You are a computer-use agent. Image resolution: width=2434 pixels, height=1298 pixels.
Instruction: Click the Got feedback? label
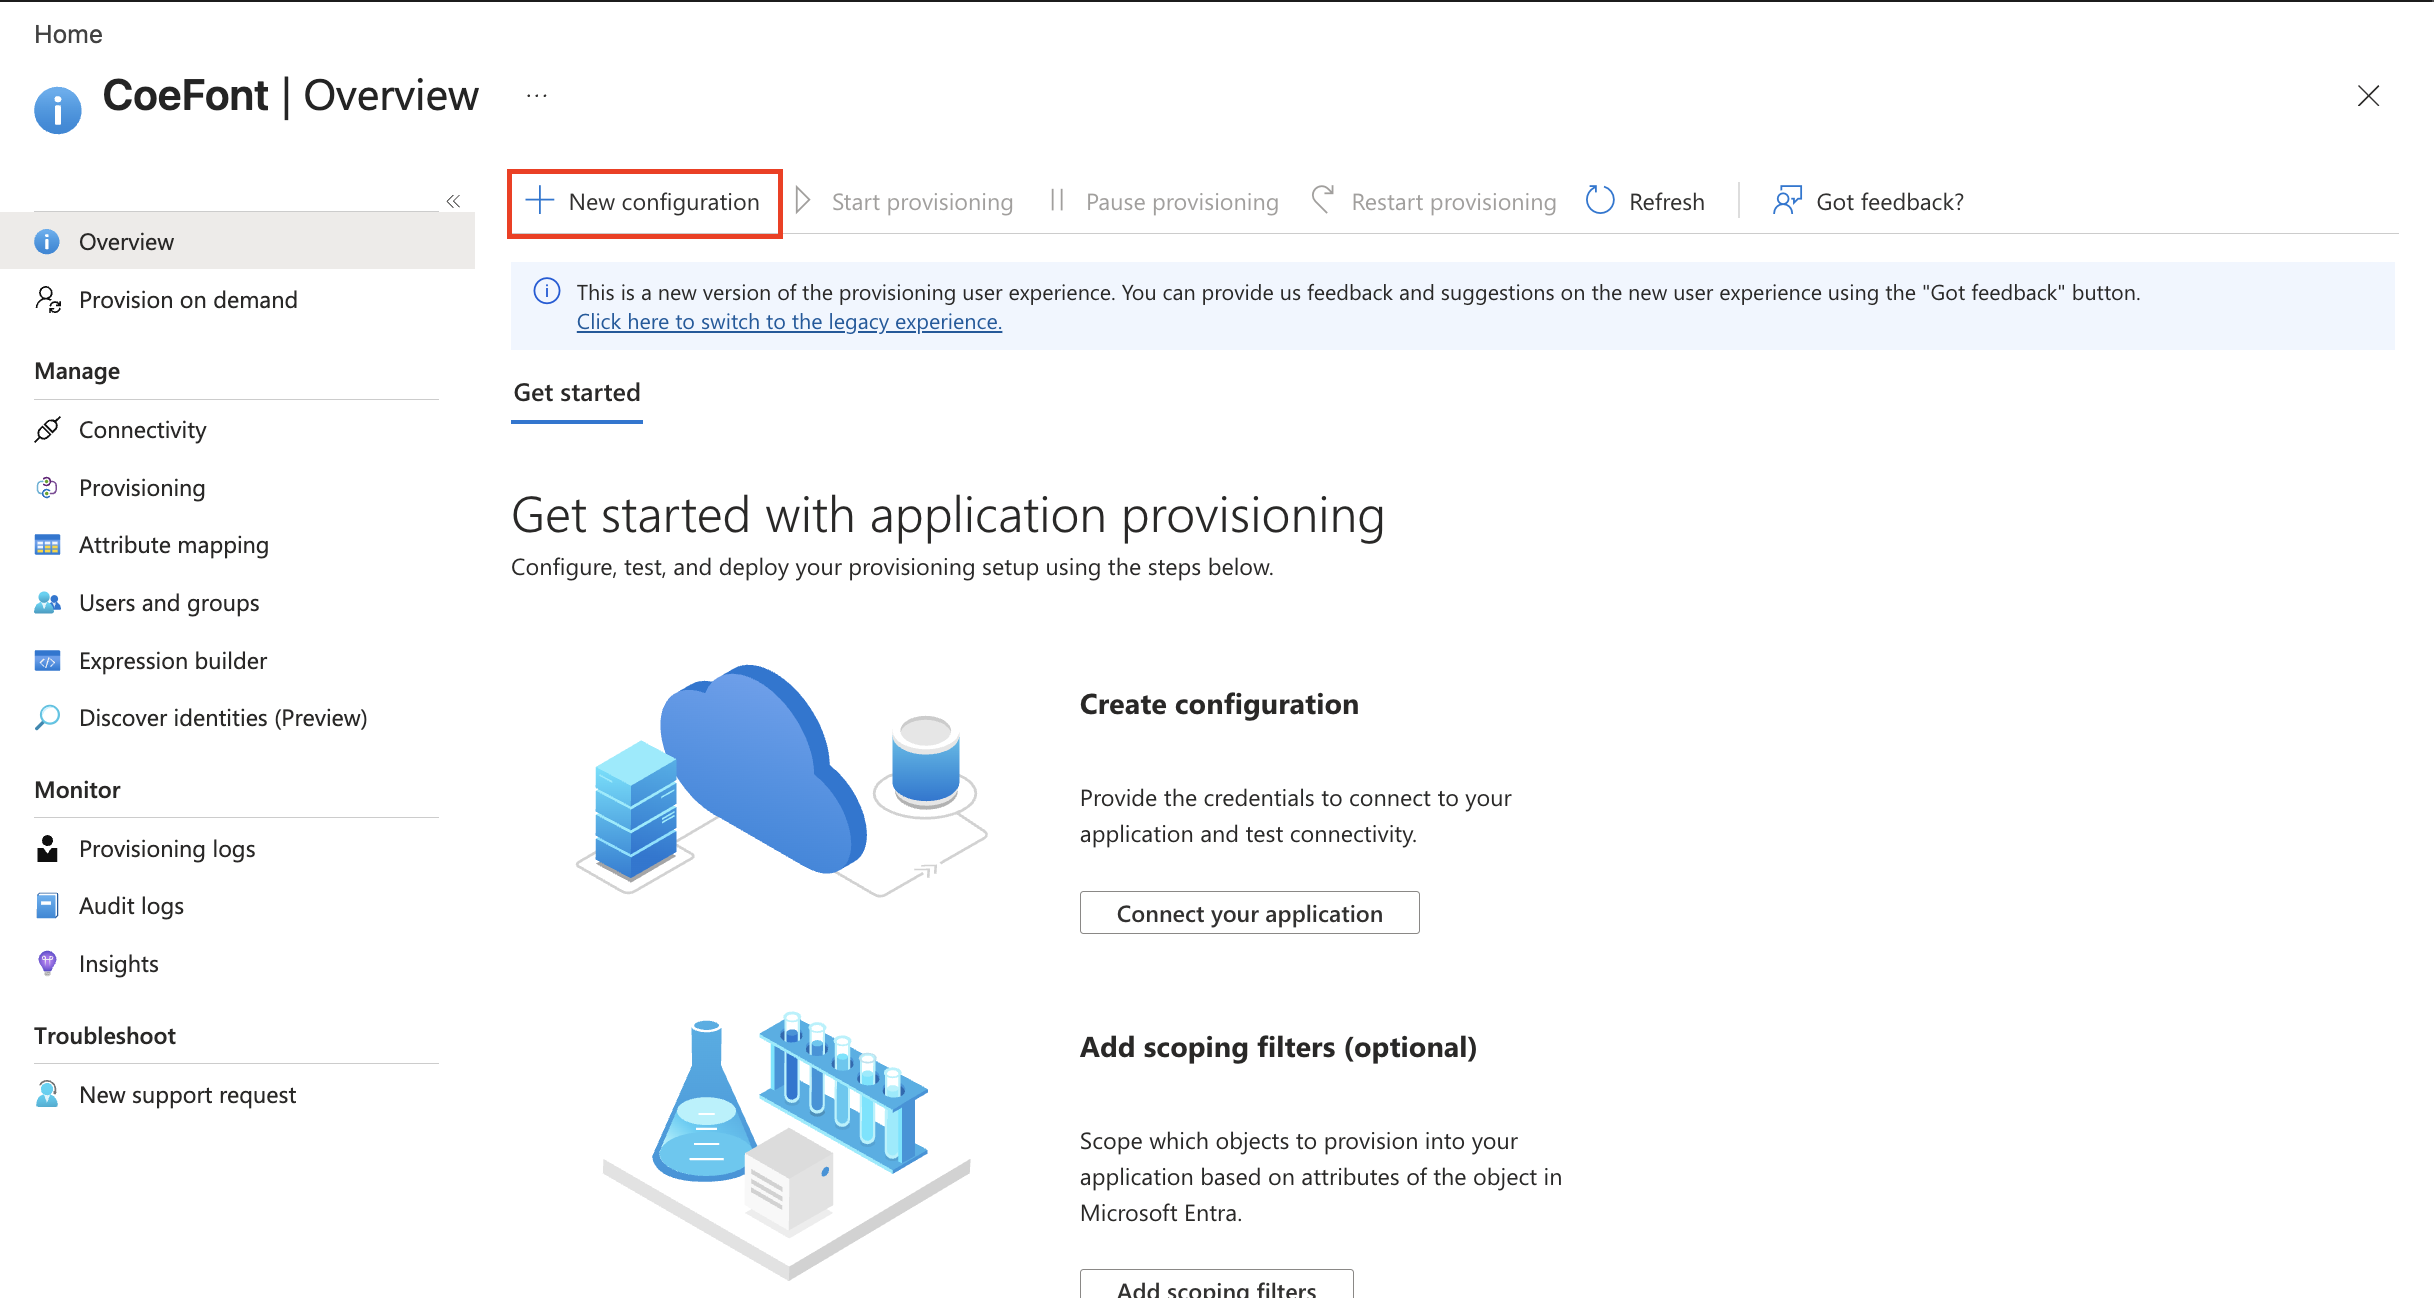point(1890,202)
